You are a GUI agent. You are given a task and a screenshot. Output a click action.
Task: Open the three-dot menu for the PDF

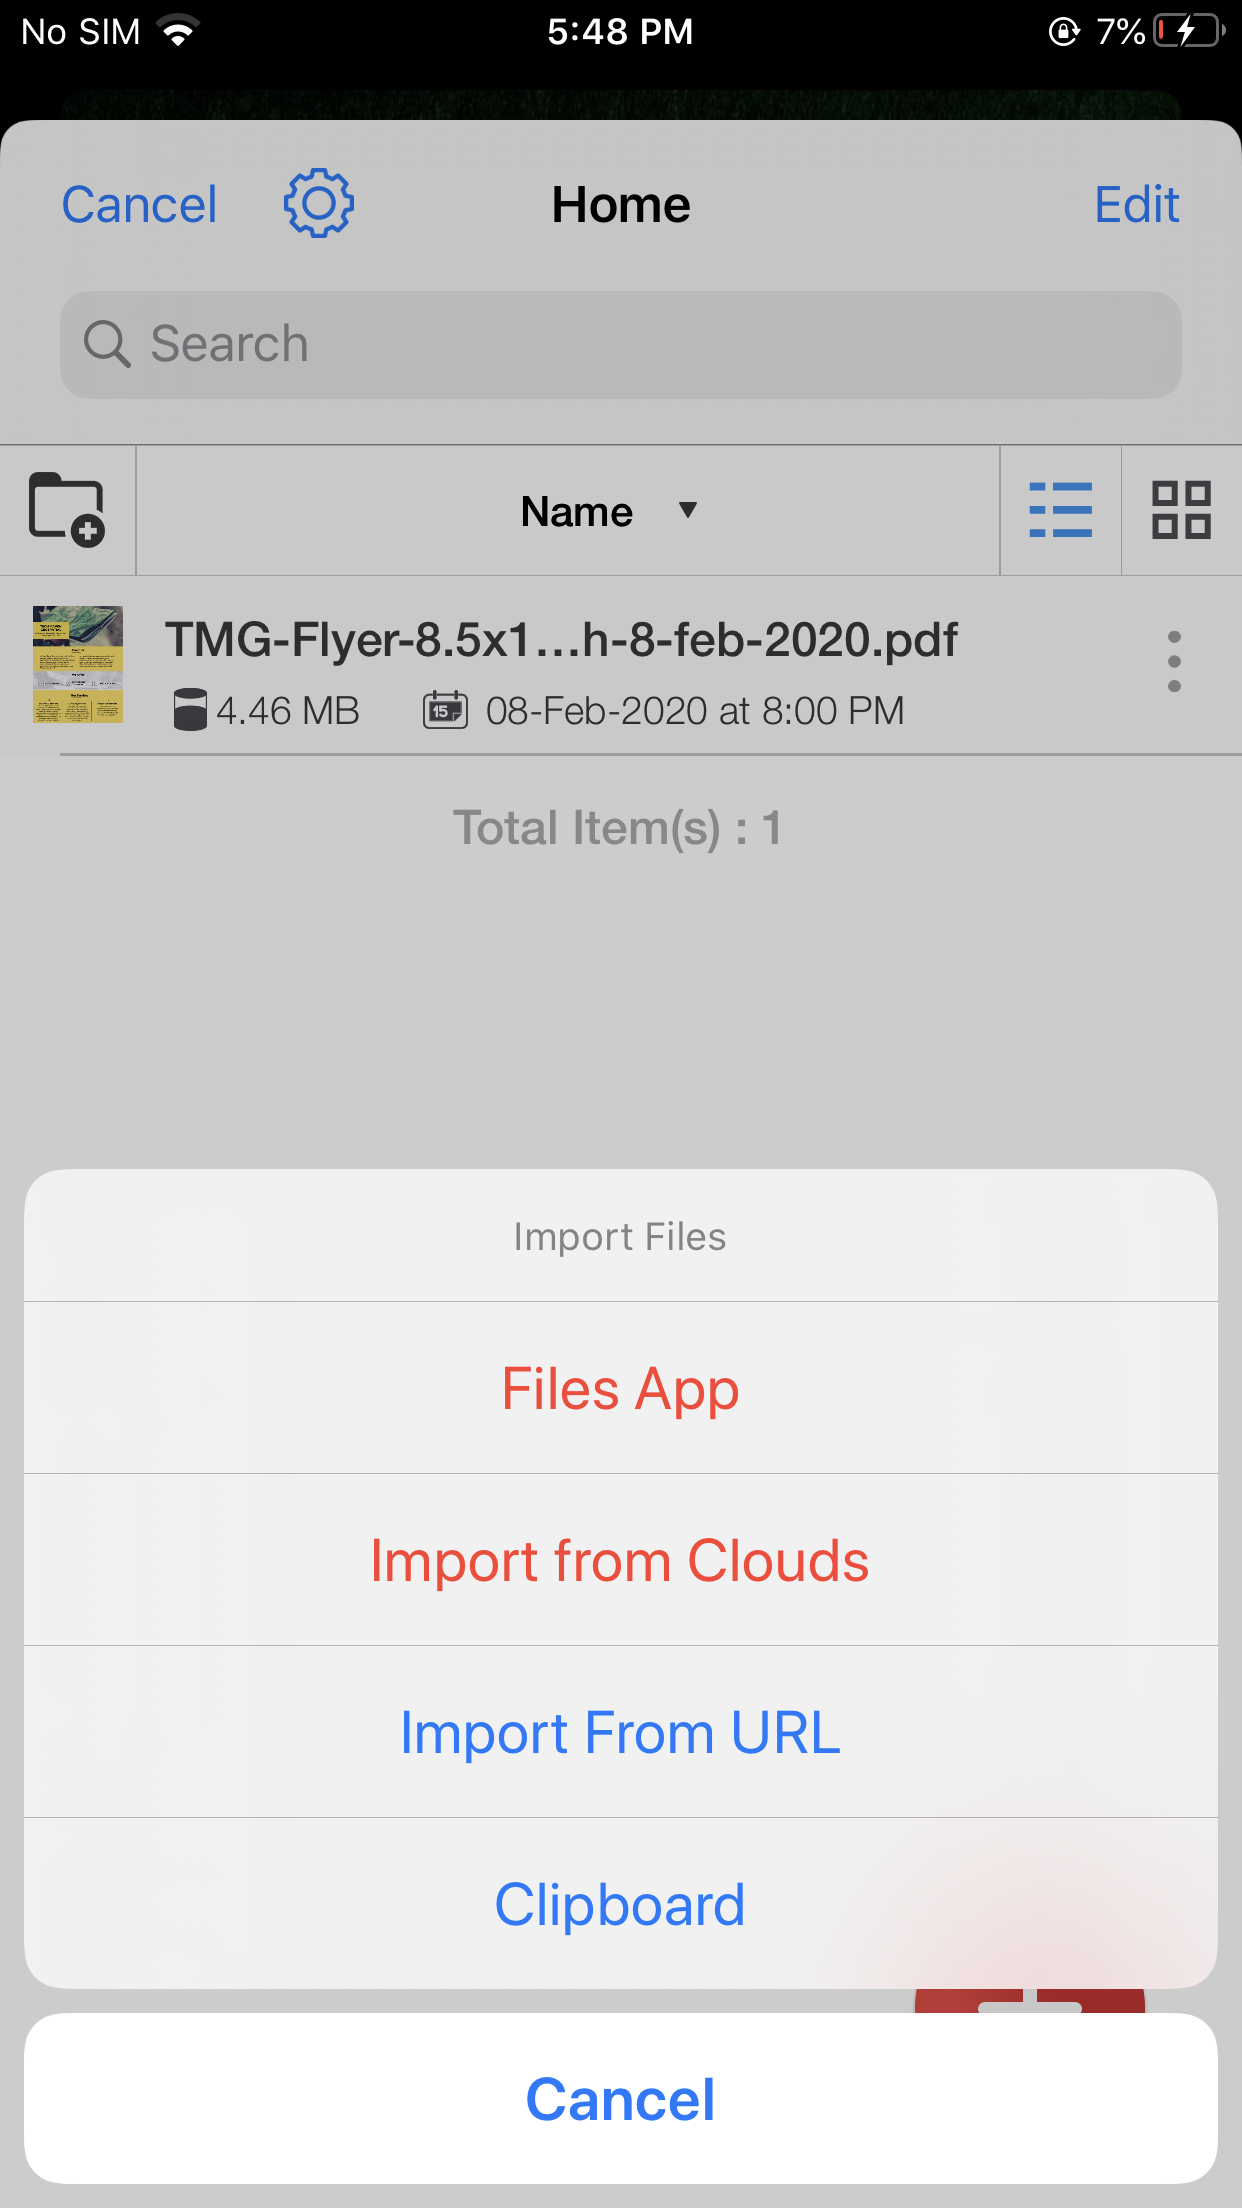coord(1174,661)
